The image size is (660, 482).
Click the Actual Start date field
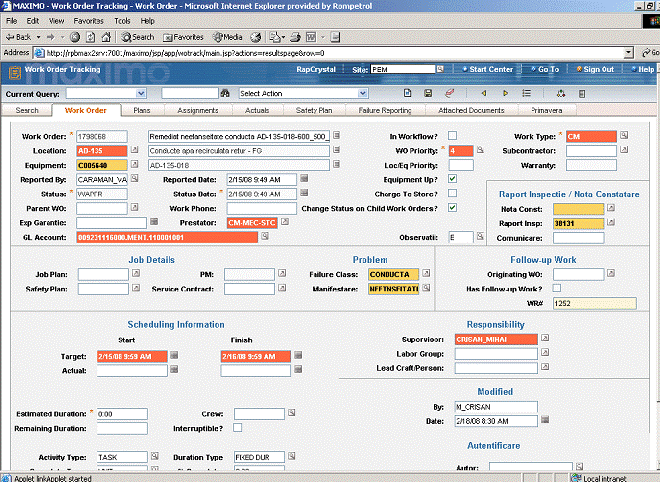[132, 370]
